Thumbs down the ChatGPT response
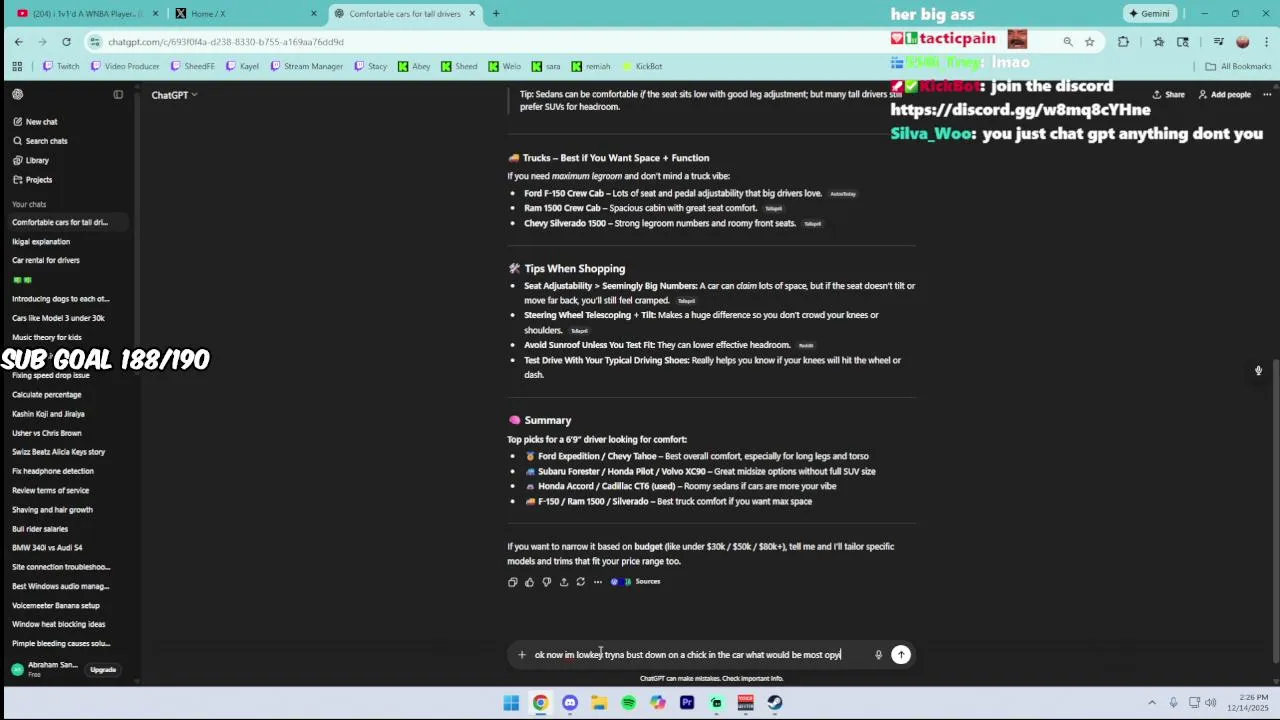Screen dimensions: 1280x720 click(x=547, y=582)
